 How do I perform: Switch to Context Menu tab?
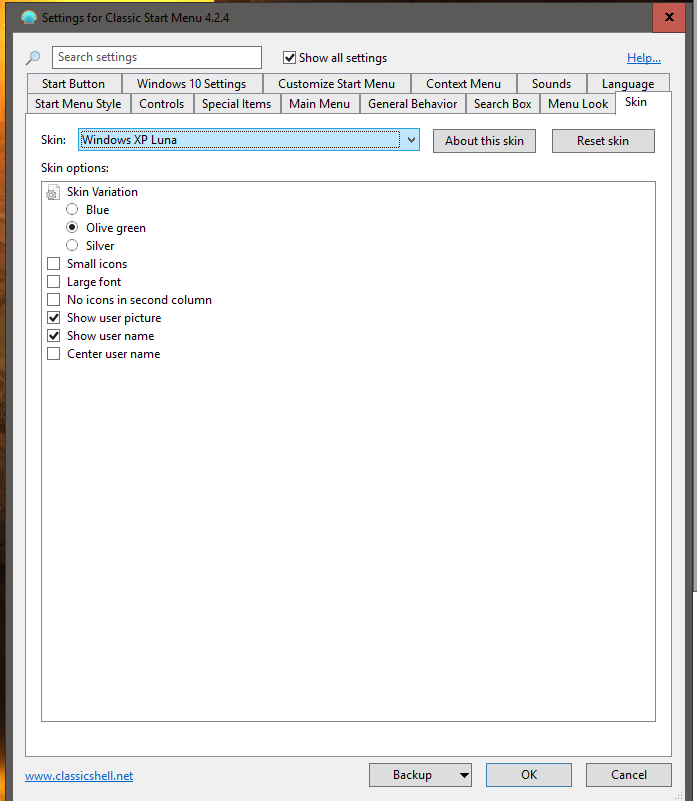[463, 84]
